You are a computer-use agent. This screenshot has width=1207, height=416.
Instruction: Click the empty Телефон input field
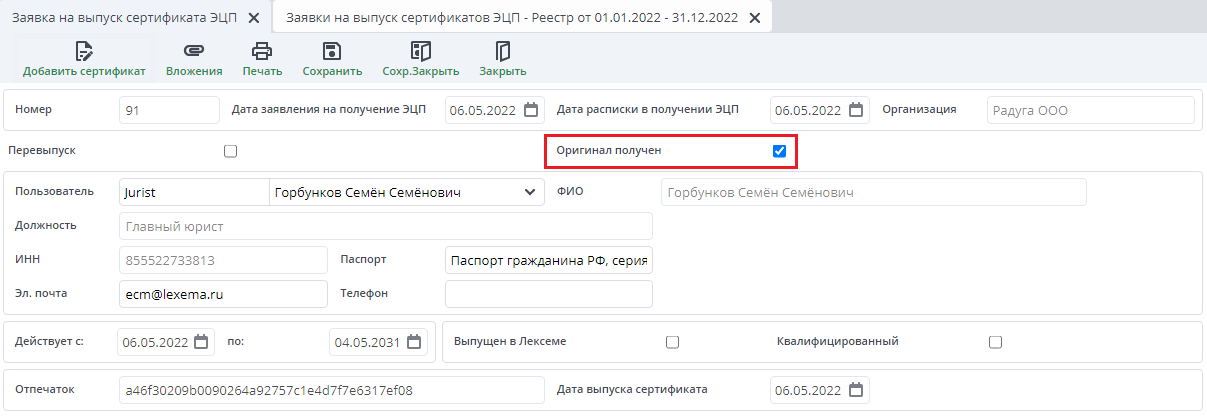coord(548,294)
